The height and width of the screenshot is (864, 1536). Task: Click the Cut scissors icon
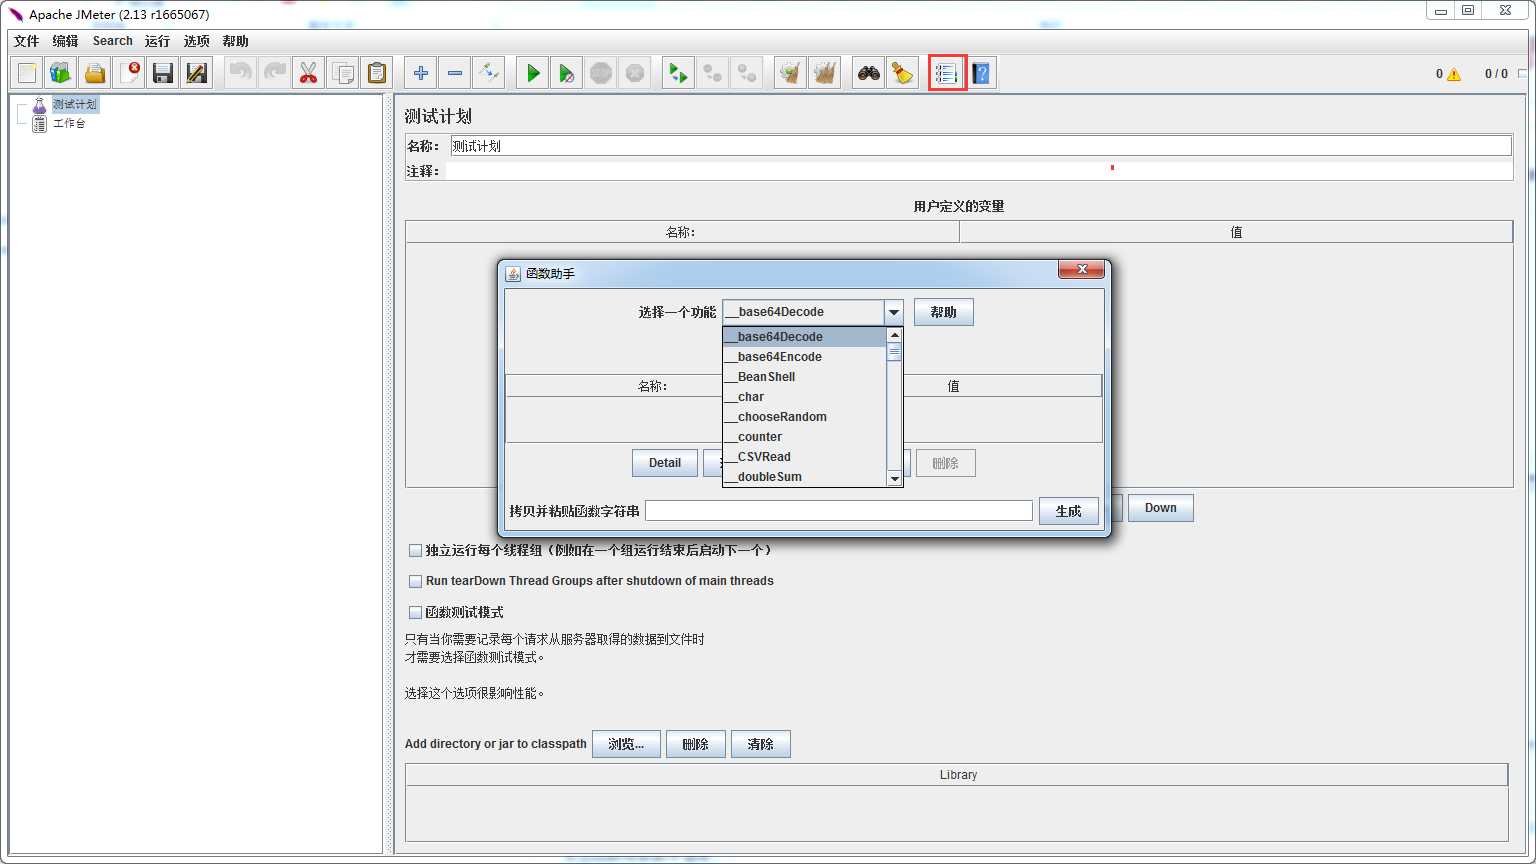(x=308, y=73)
